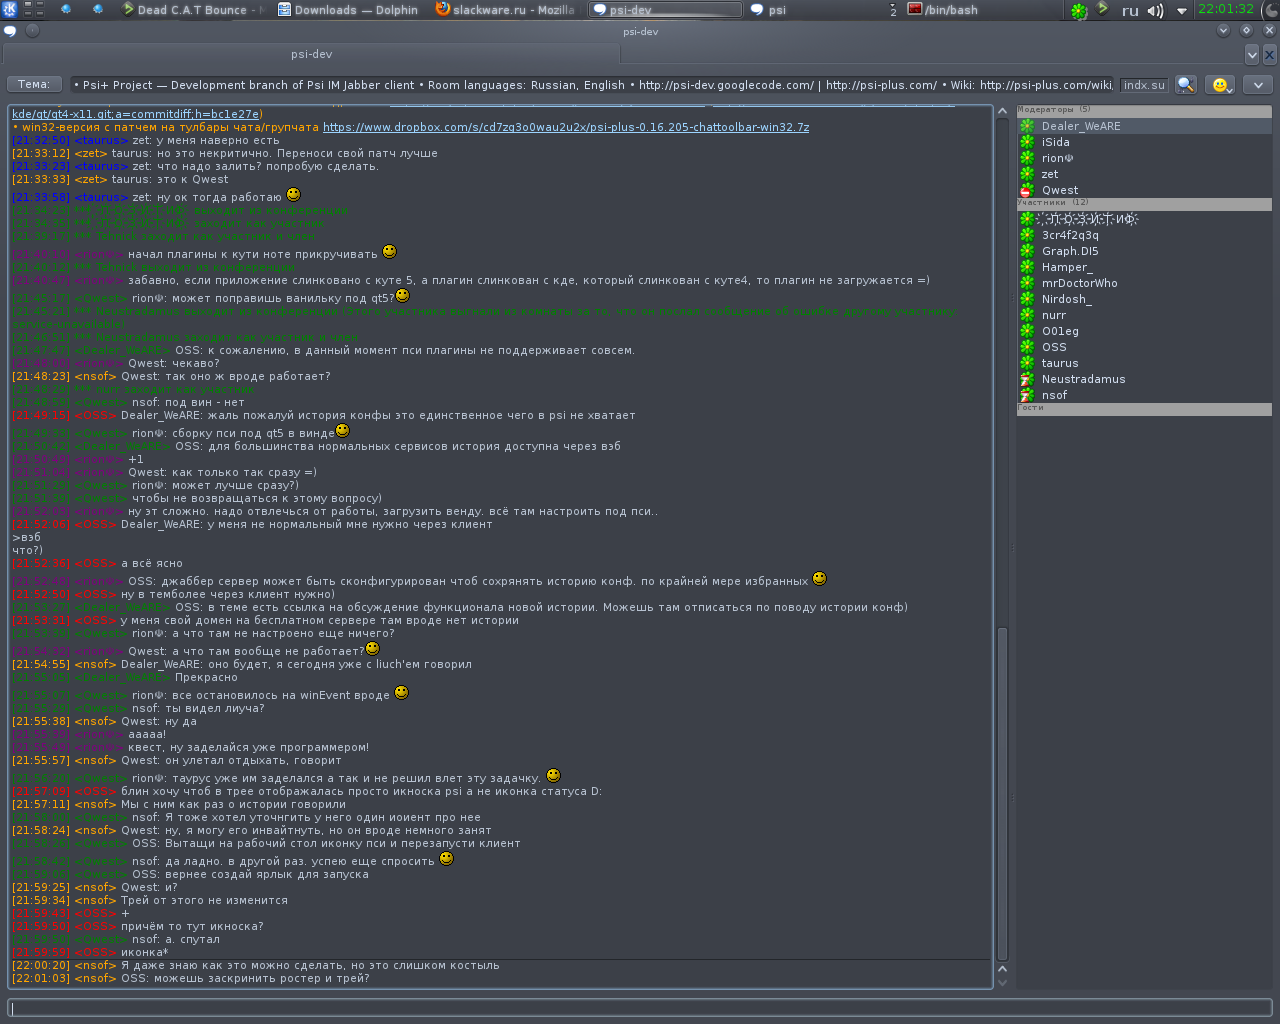1280x1024 pixels.
Task: Collapse the Участники (12) group header
Action: point(1144,203)
